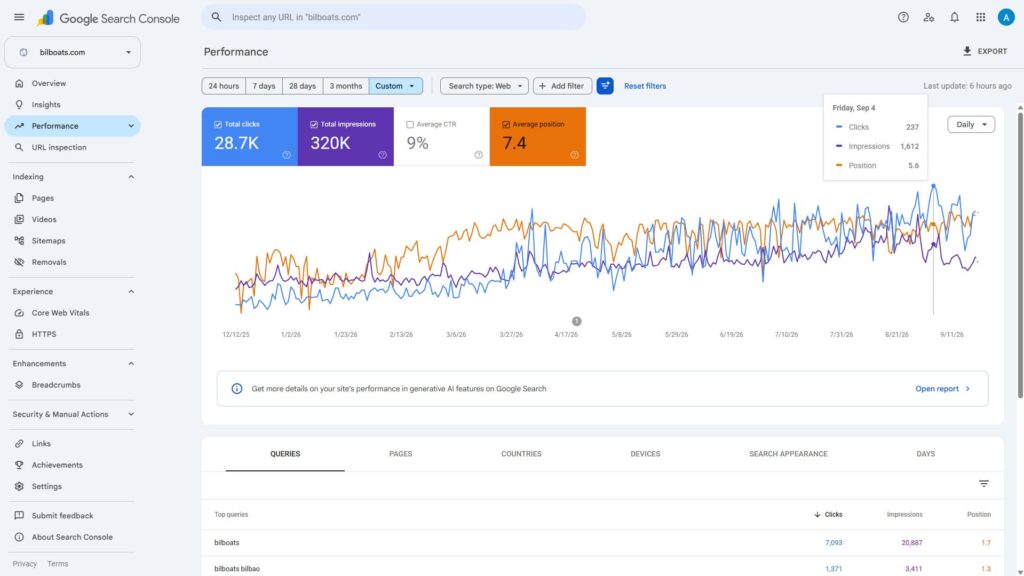Open the bilboats.com property dropdown
This screenshot has width=1024, height=576.
point(72,52)
